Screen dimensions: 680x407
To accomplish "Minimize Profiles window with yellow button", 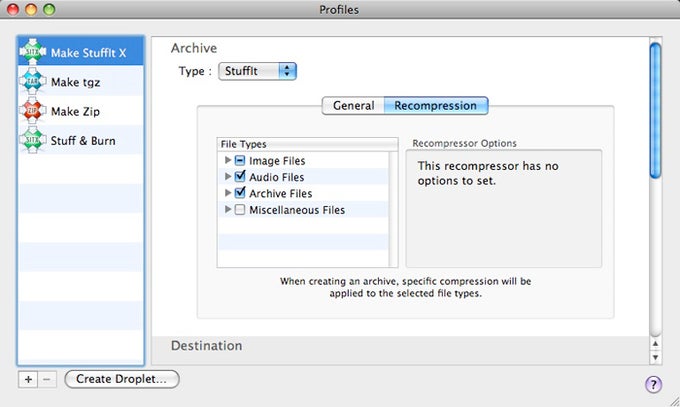I will (31, 9).
